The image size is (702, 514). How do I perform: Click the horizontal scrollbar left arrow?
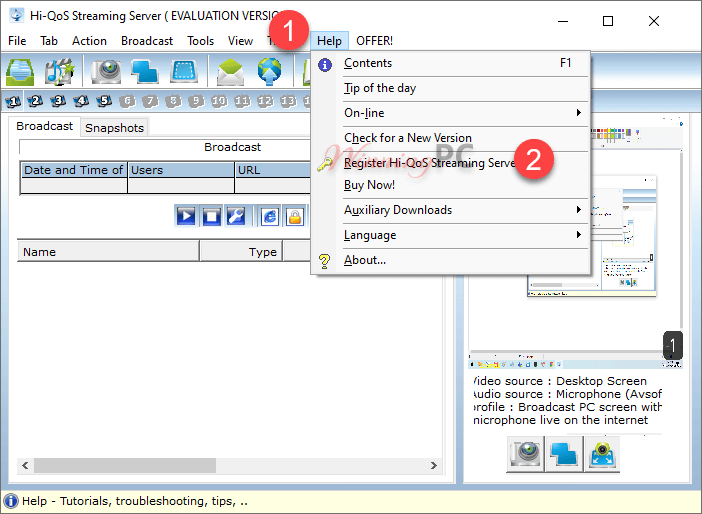coord(26,465)
